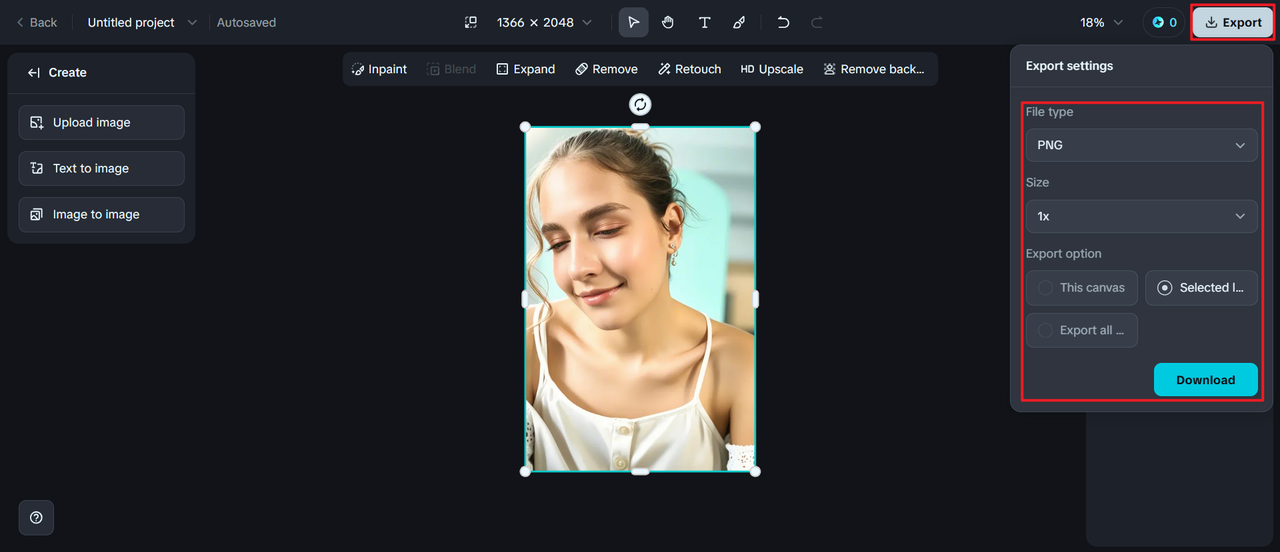Click the canvas resize icon
1280x552 pixels.
[x=471, y=22]
